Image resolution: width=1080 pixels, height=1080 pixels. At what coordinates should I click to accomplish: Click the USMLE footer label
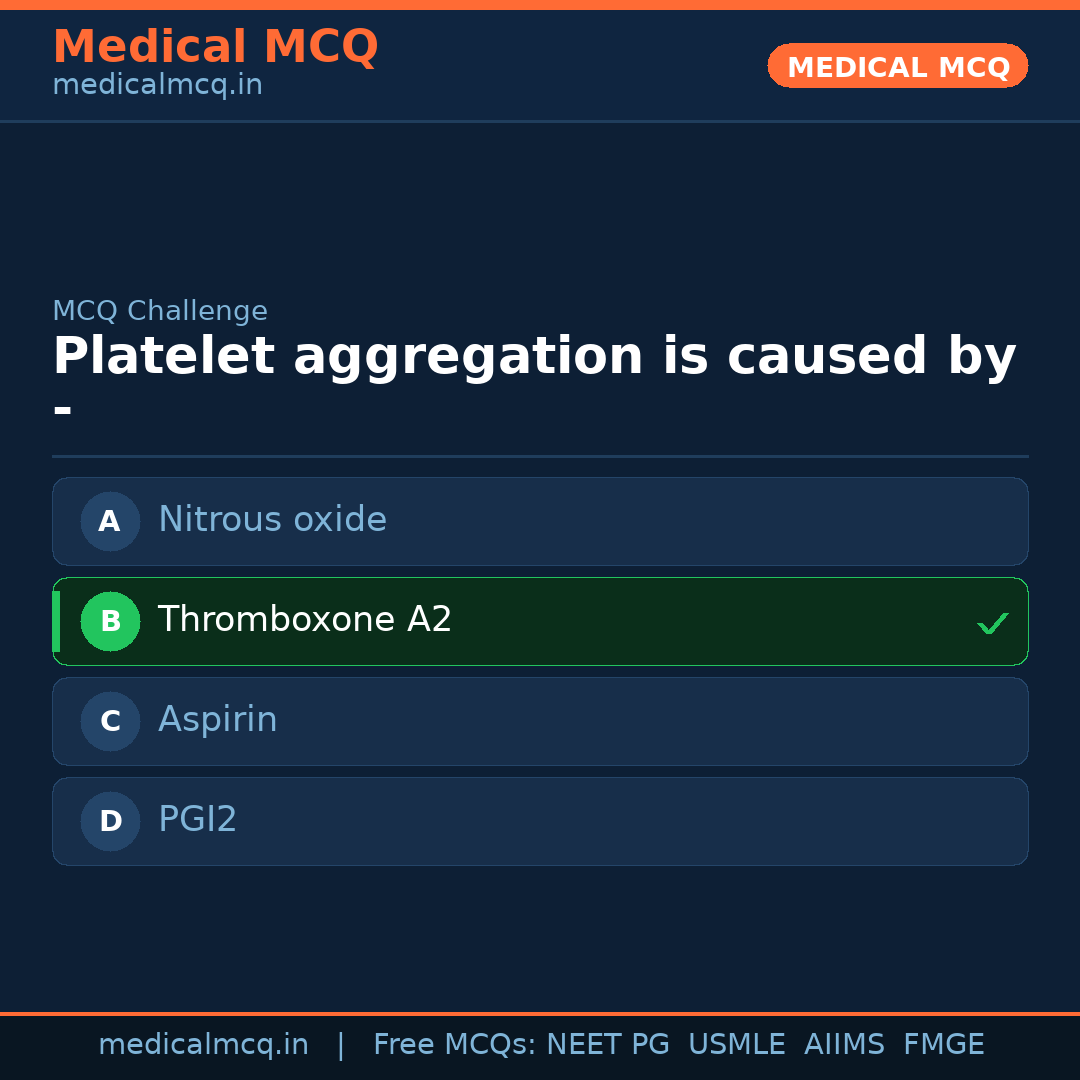pos(737,1043)
